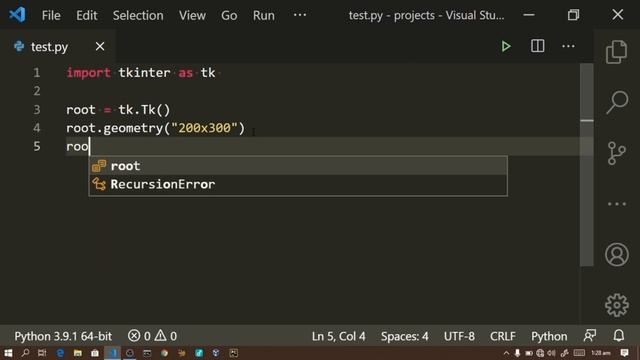This screenshot has height=360, width=640.
Task: Change the UTF-8 file encoding
Action: point(459,336)
